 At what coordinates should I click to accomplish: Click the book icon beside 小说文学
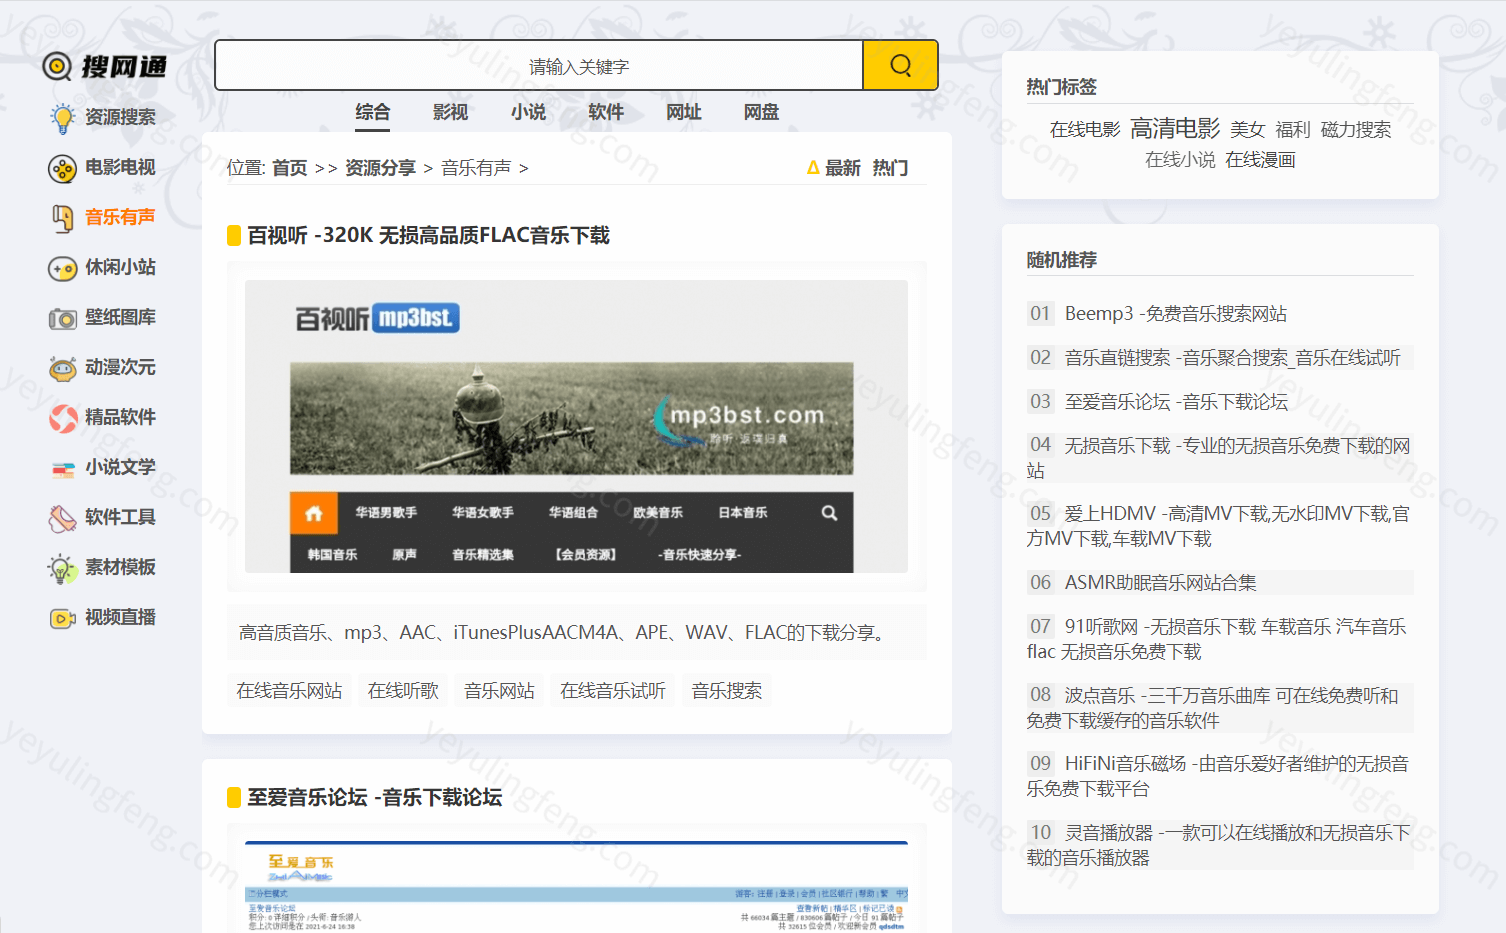click(63, 468)
